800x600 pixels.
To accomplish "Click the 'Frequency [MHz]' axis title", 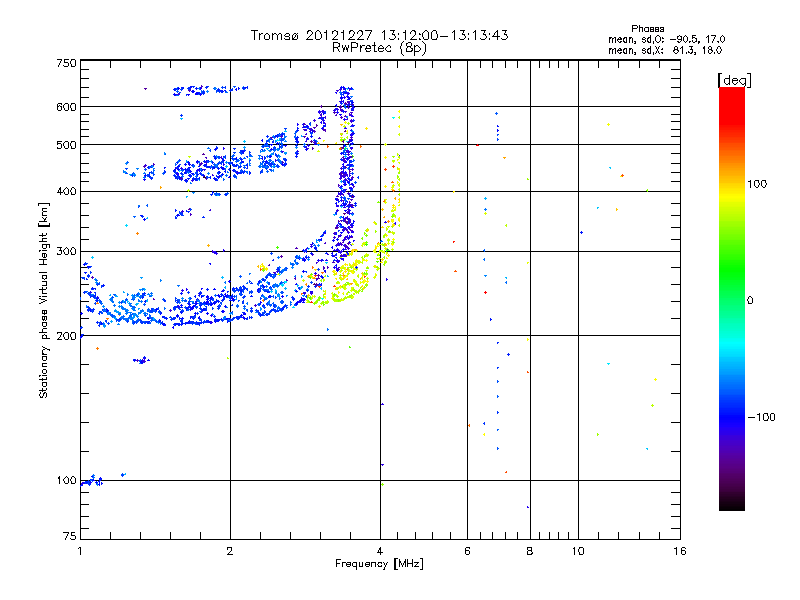I will (379, 564).
